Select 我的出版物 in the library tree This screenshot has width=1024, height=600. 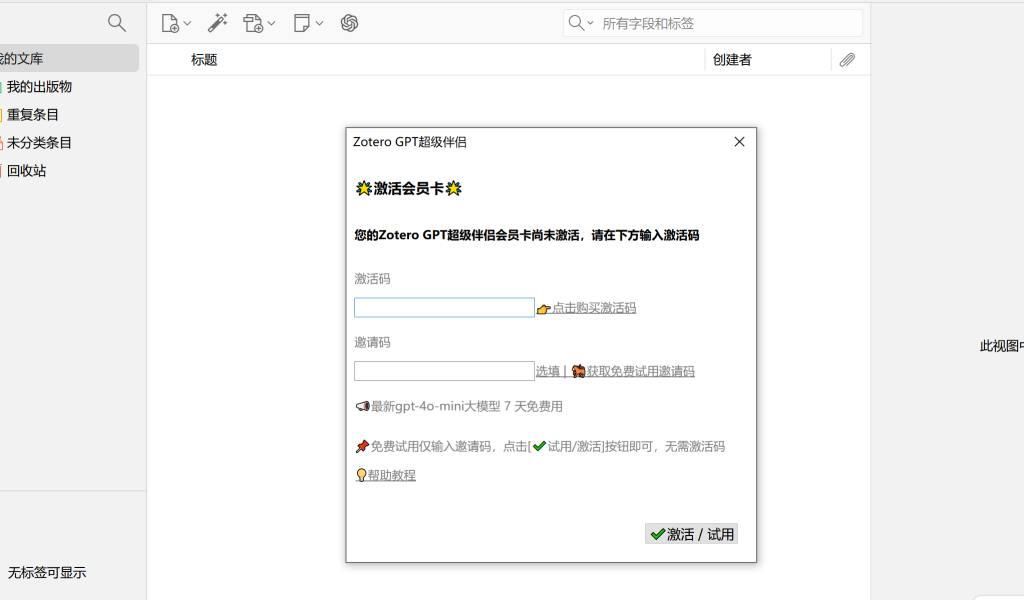coord(39,87)
